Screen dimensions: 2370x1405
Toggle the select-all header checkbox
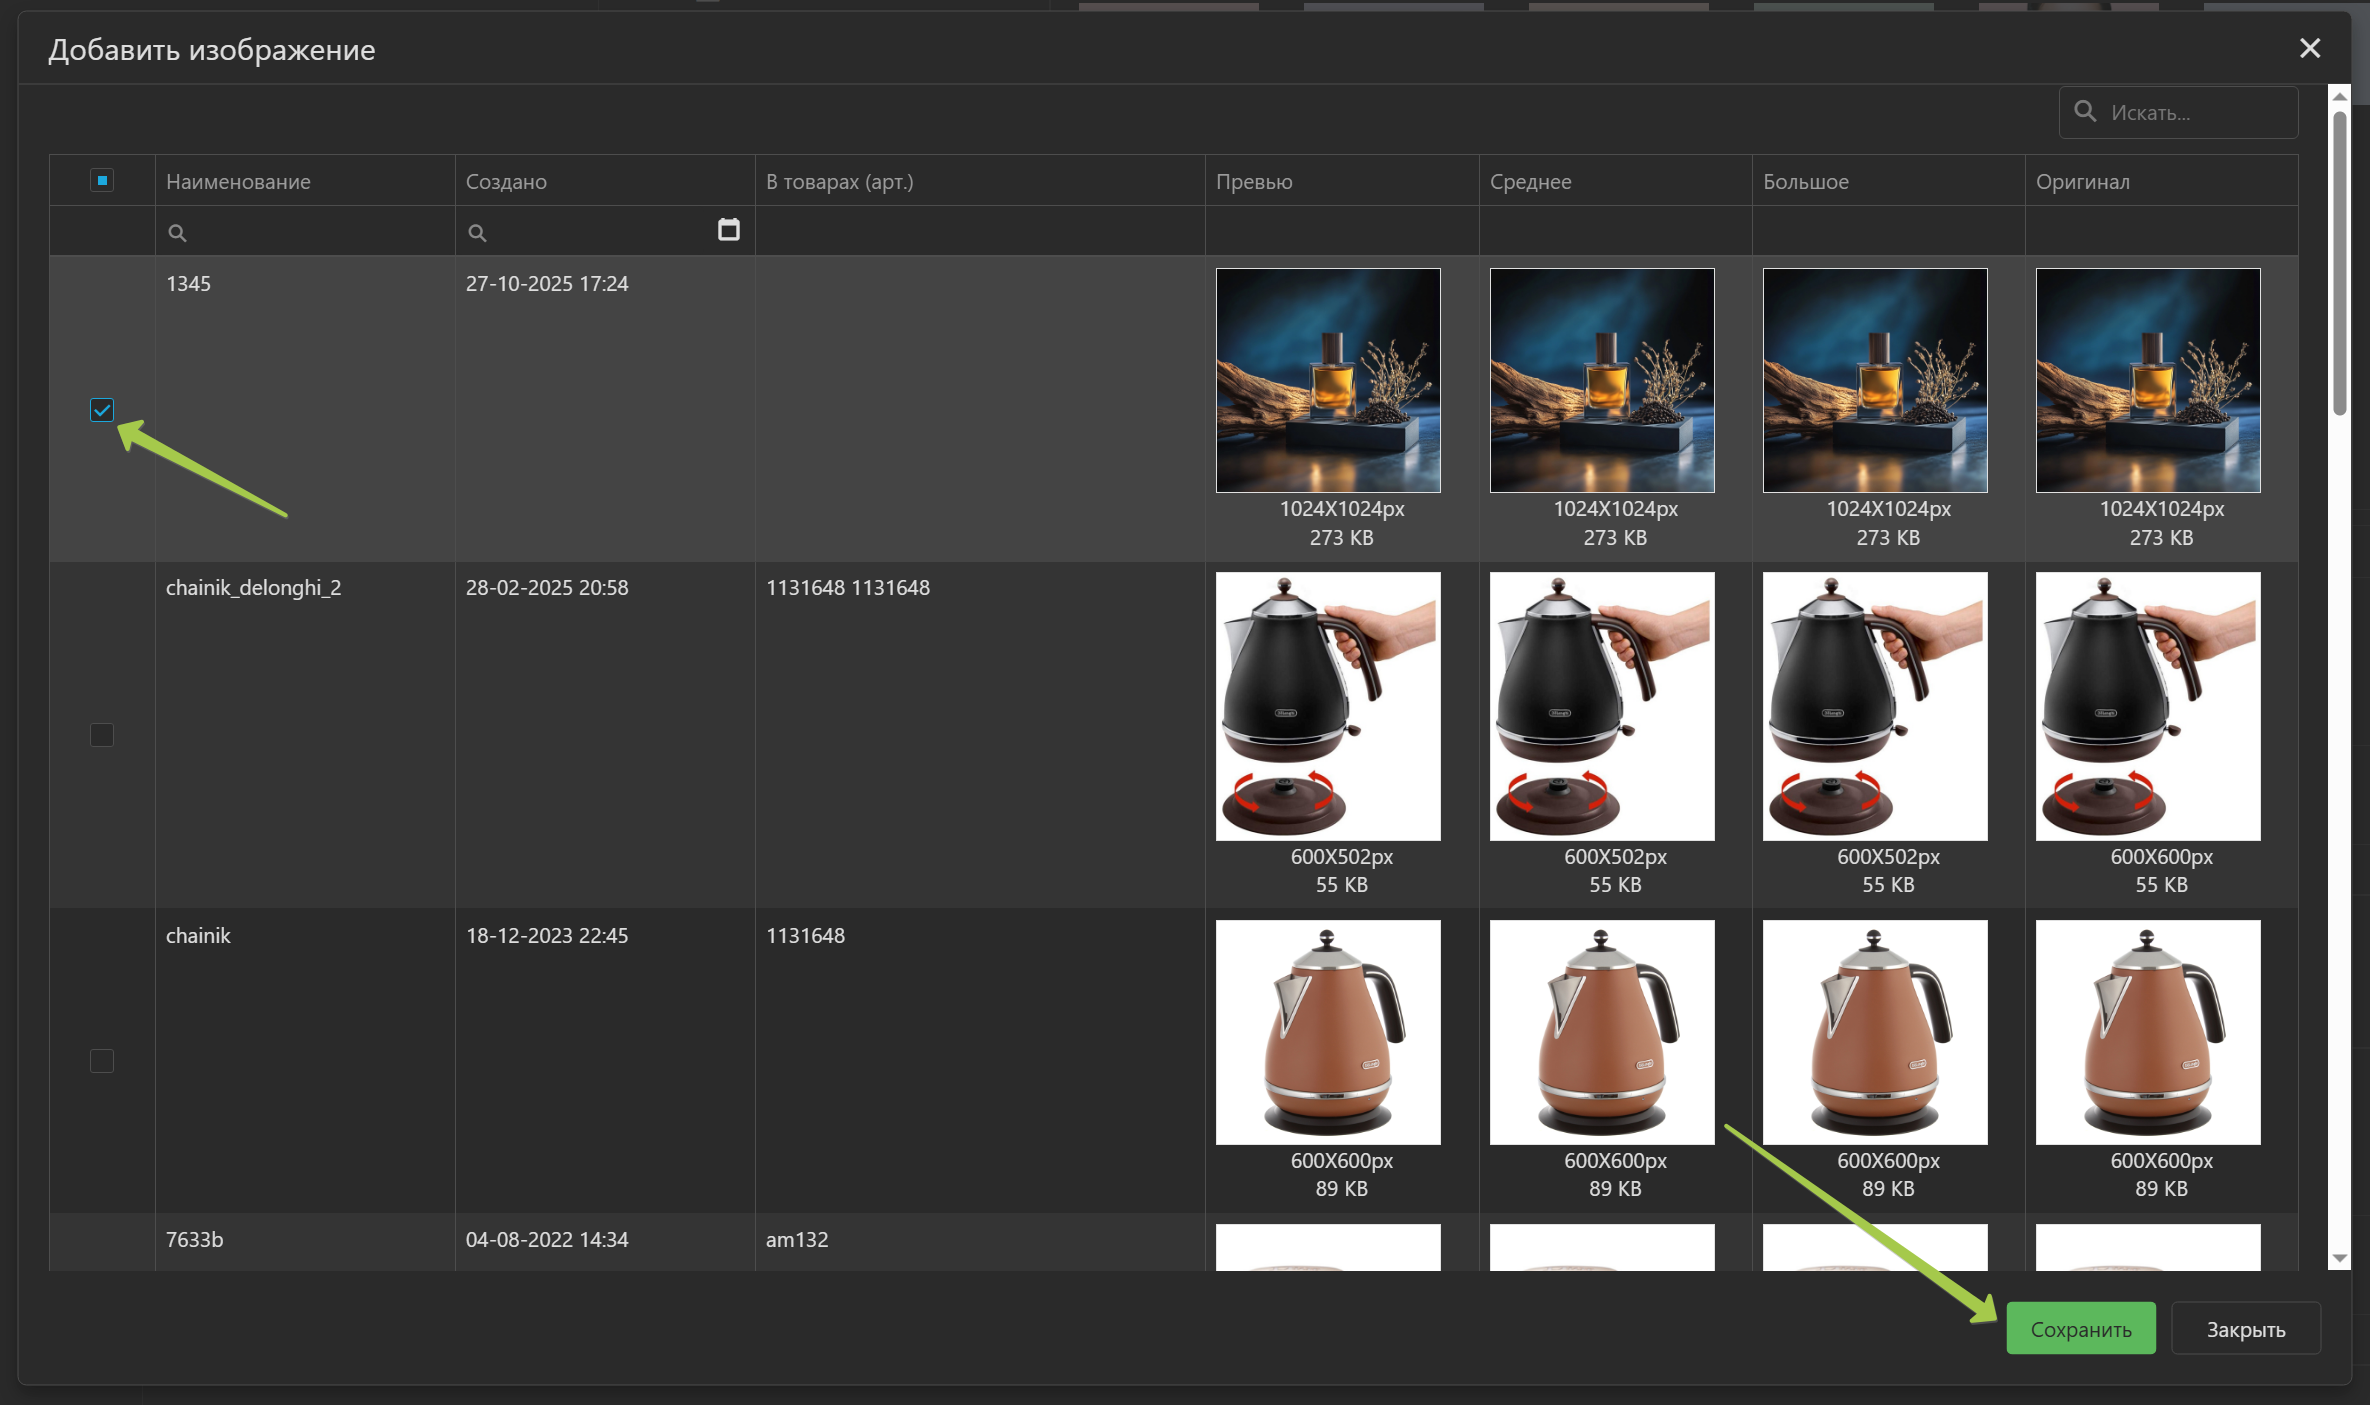[x=102, y=180]
